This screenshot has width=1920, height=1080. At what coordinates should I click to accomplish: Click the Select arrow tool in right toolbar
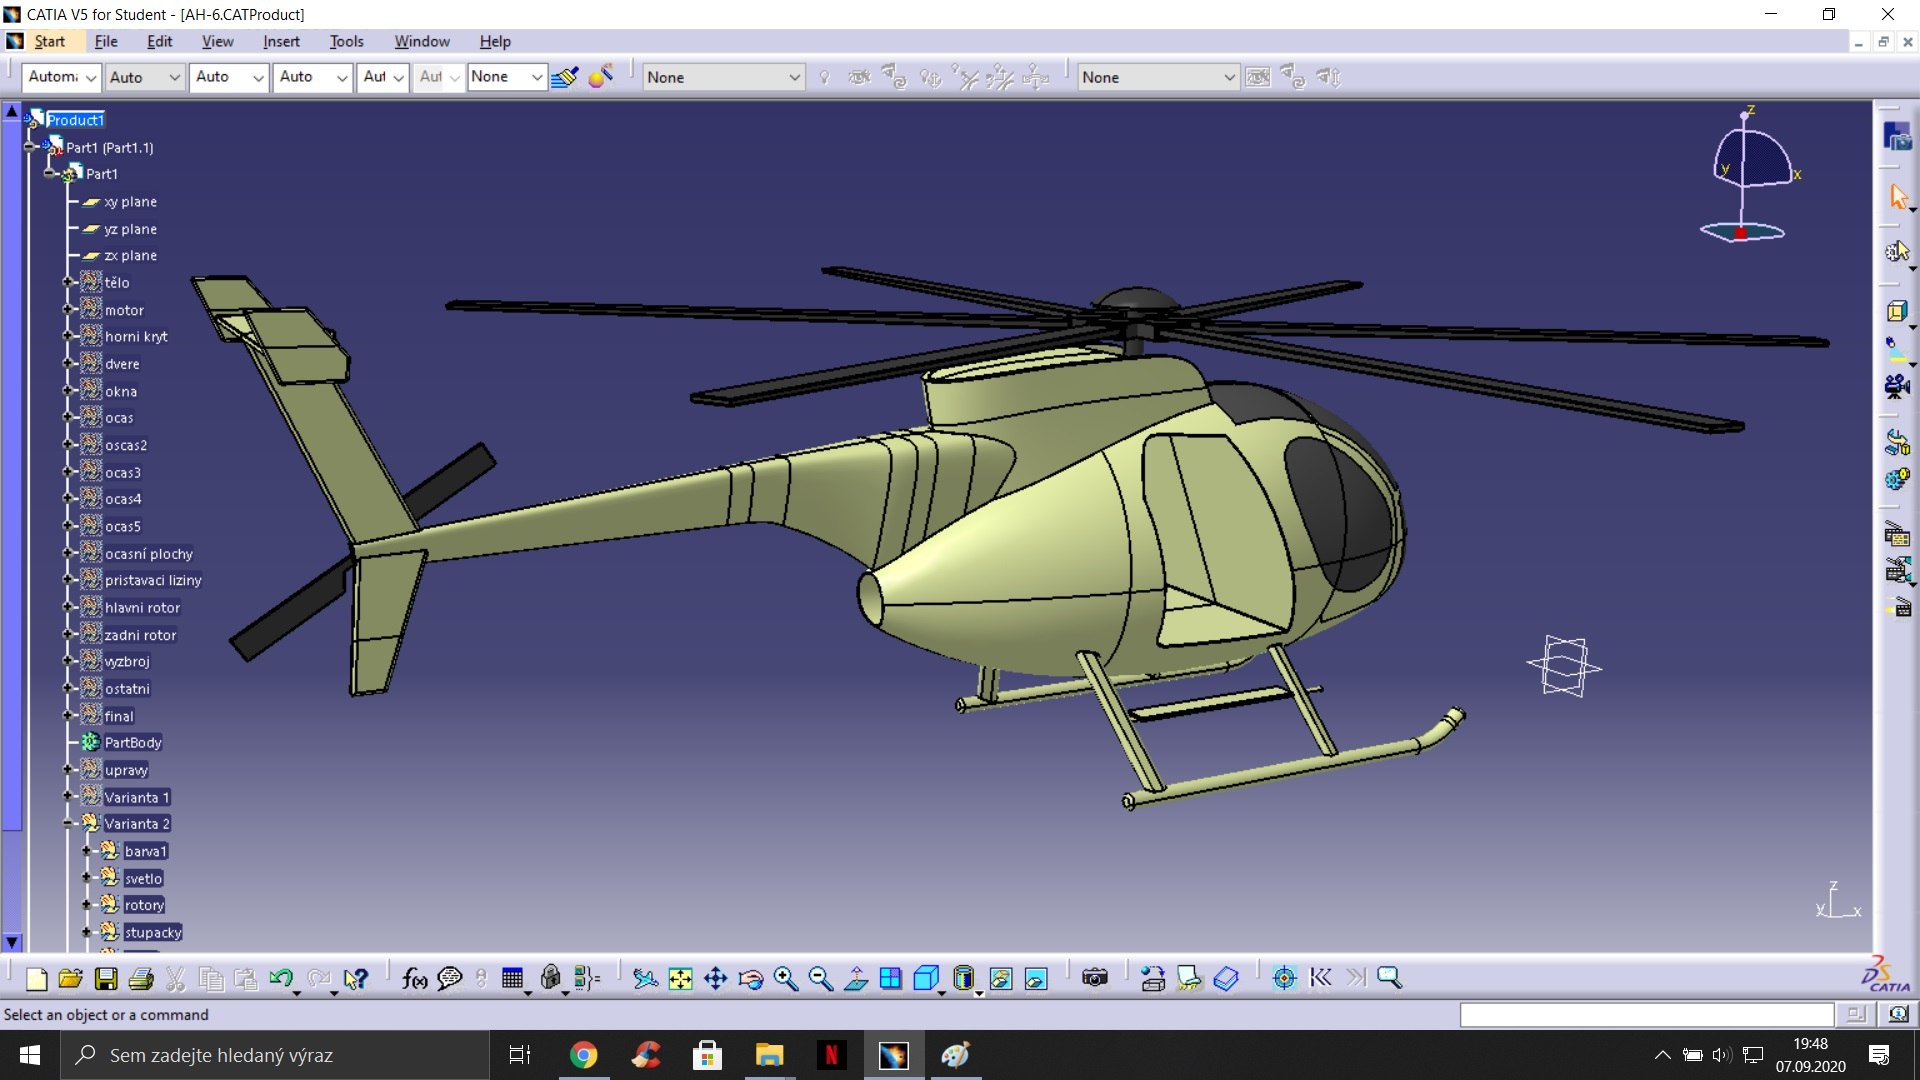(x=1897, y=196)
